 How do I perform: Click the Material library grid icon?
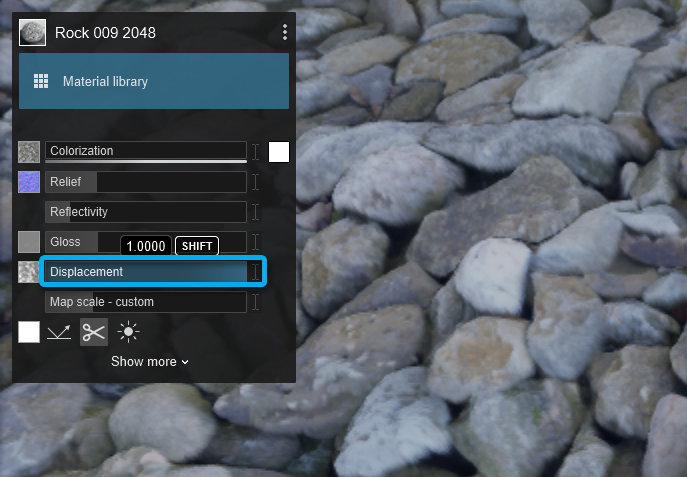click(x=41, y=81)
